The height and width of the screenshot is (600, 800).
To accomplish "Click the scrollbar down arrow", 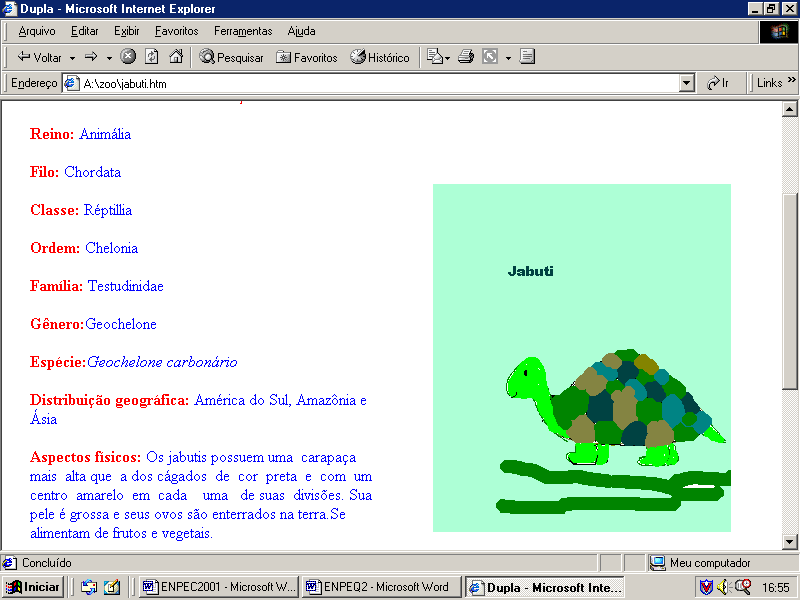I will click(x=789, y=542).
